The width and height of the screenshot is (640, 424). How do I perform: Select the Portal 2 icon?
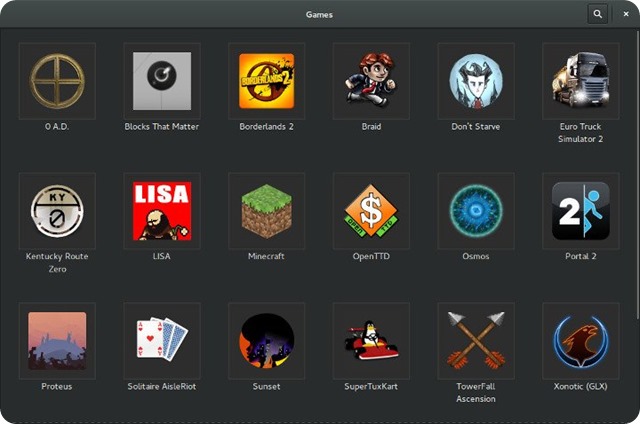[581, 211]
